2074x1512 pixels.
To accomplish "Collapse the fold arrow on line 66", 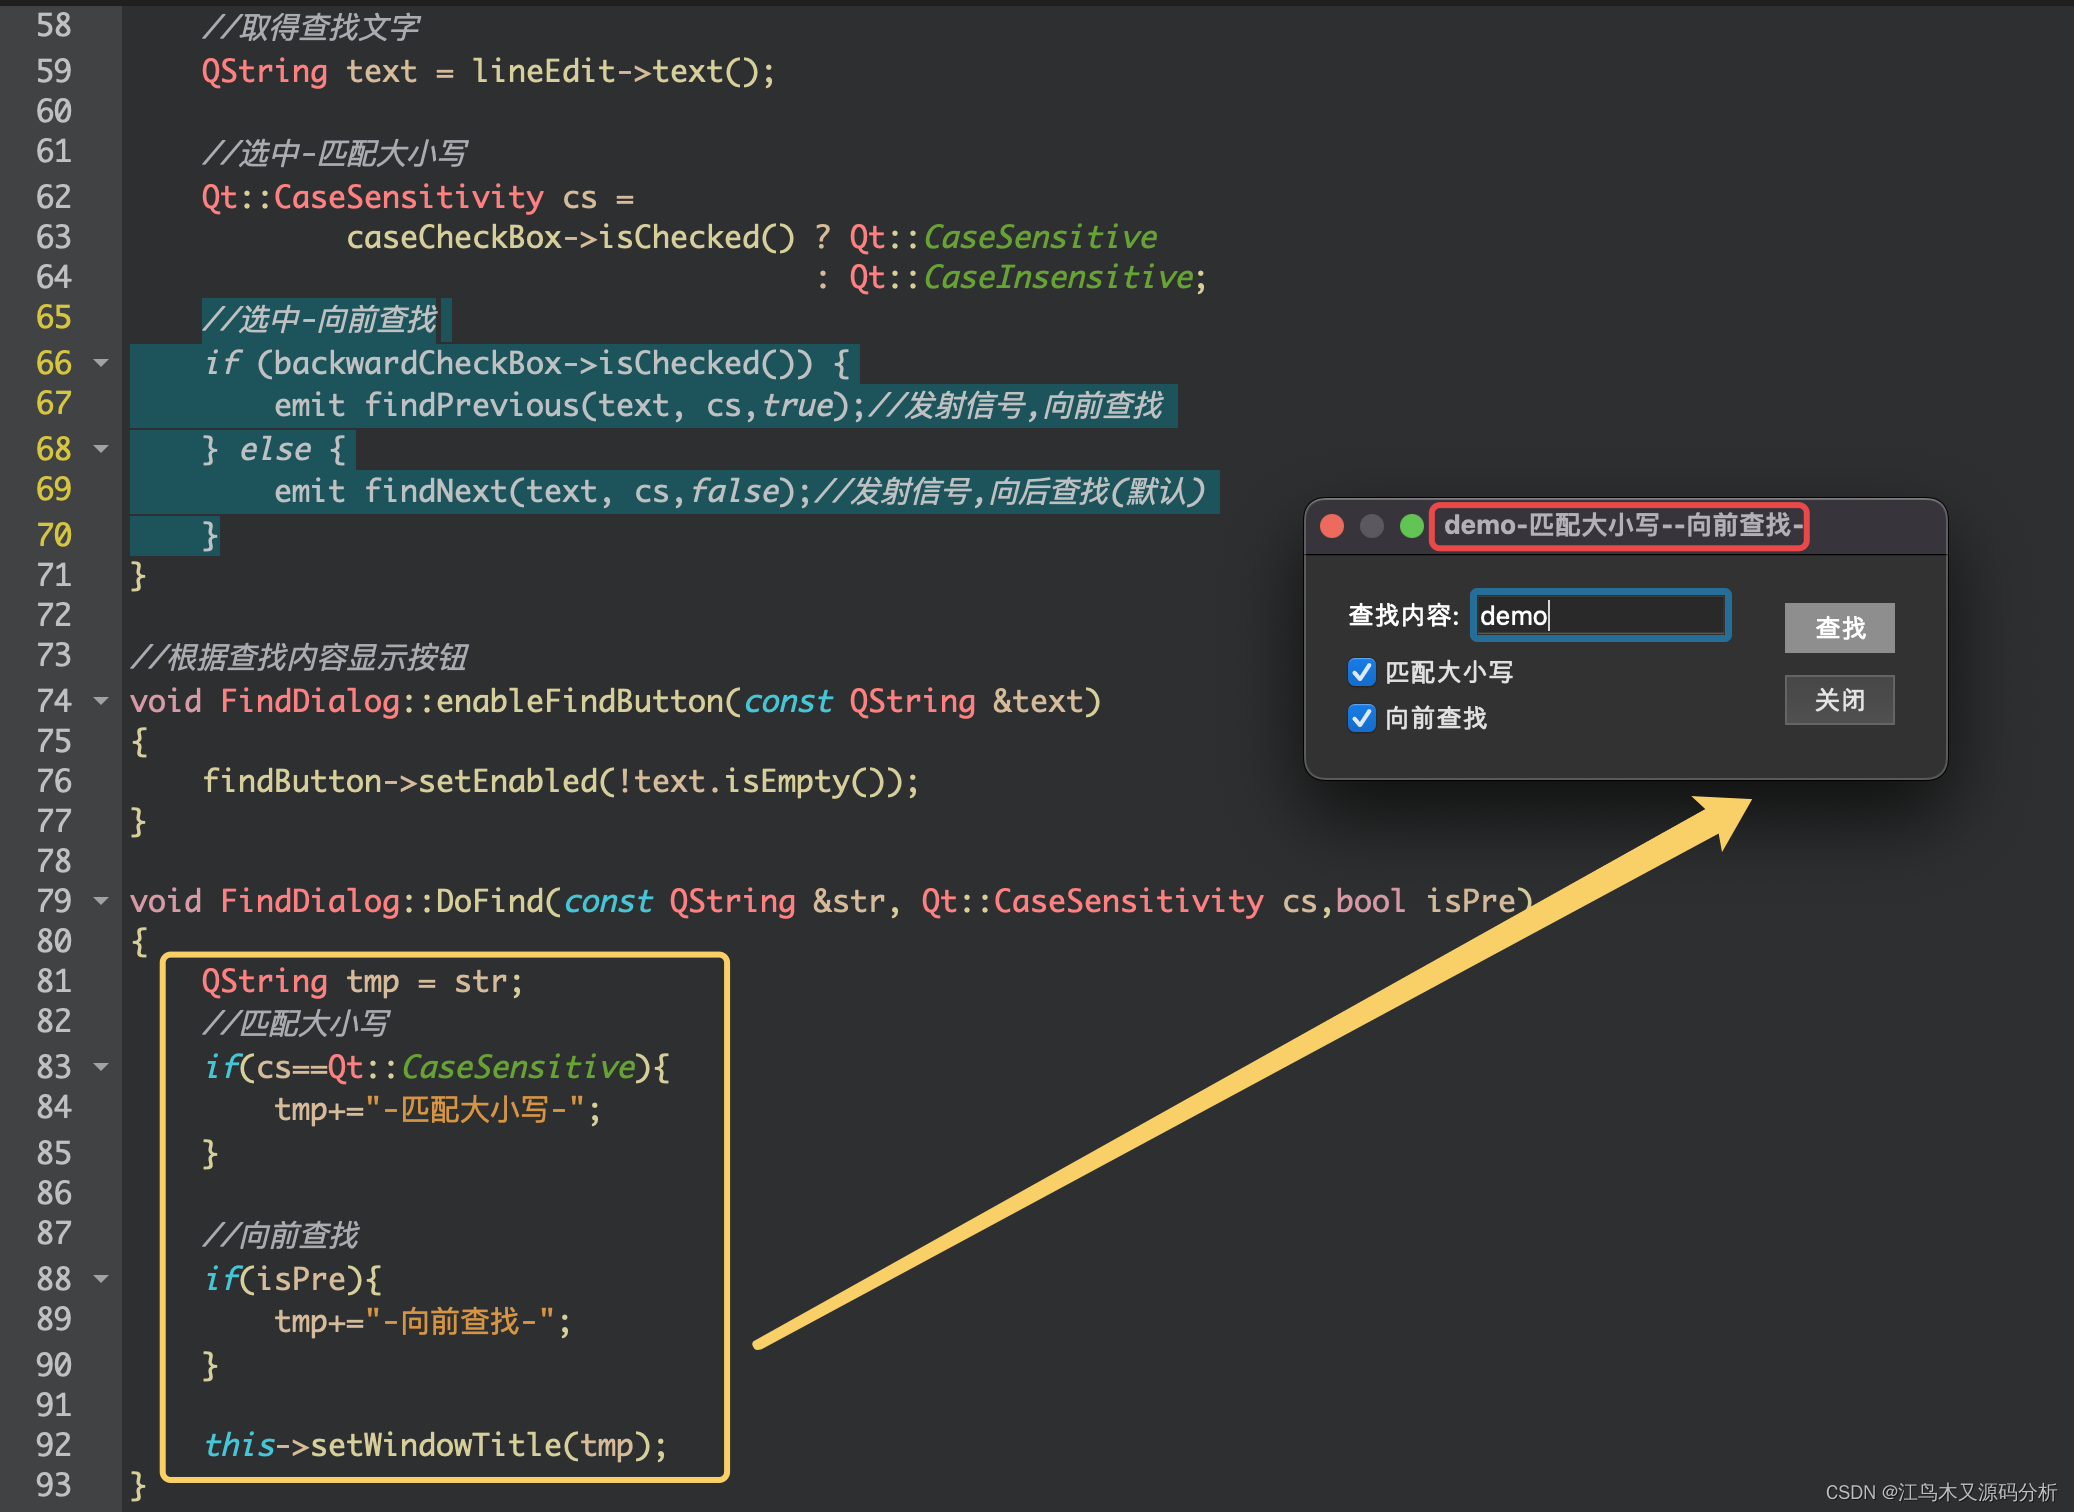I will point(101,362).
